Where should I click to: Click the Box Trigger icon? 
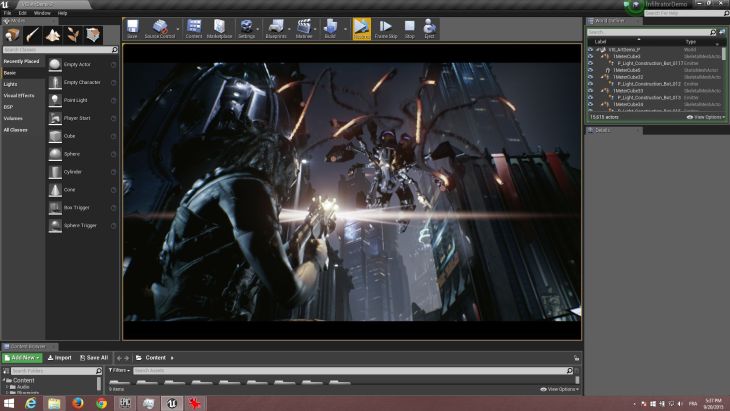pyautogui.click(x=55, y=208)
